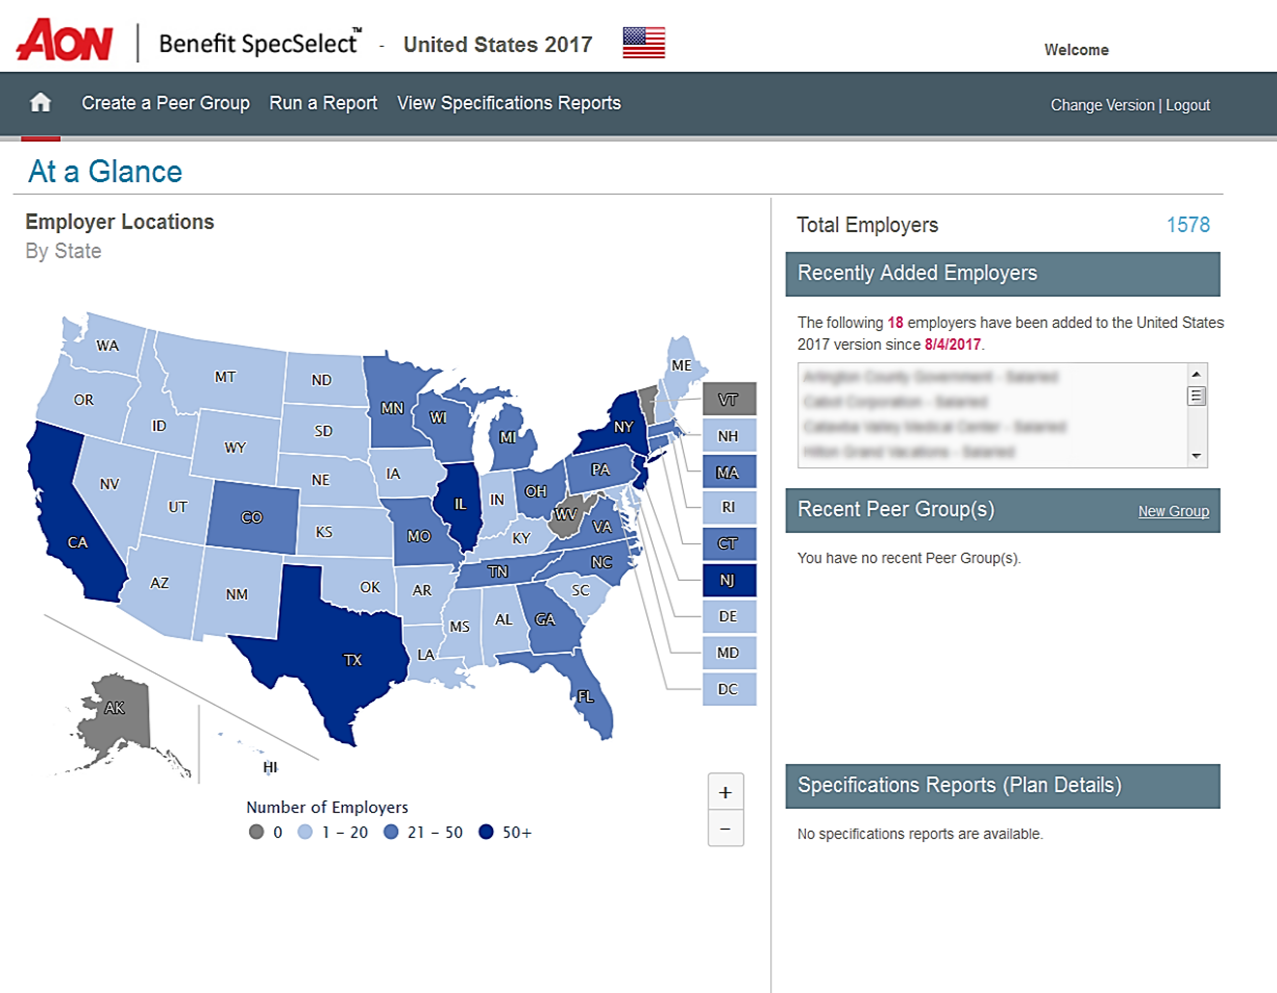Click the Recent Peer Group(s) header title

pos(896,509)
